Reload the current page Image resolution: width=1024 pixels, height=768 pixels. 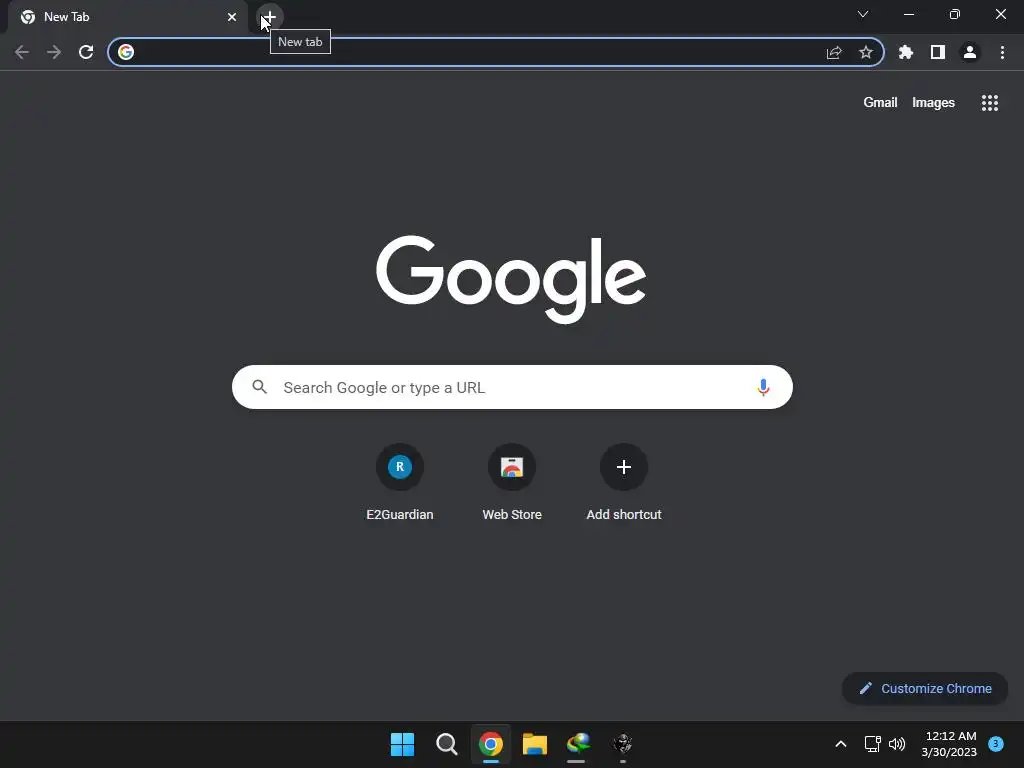(x=86, y=52)
